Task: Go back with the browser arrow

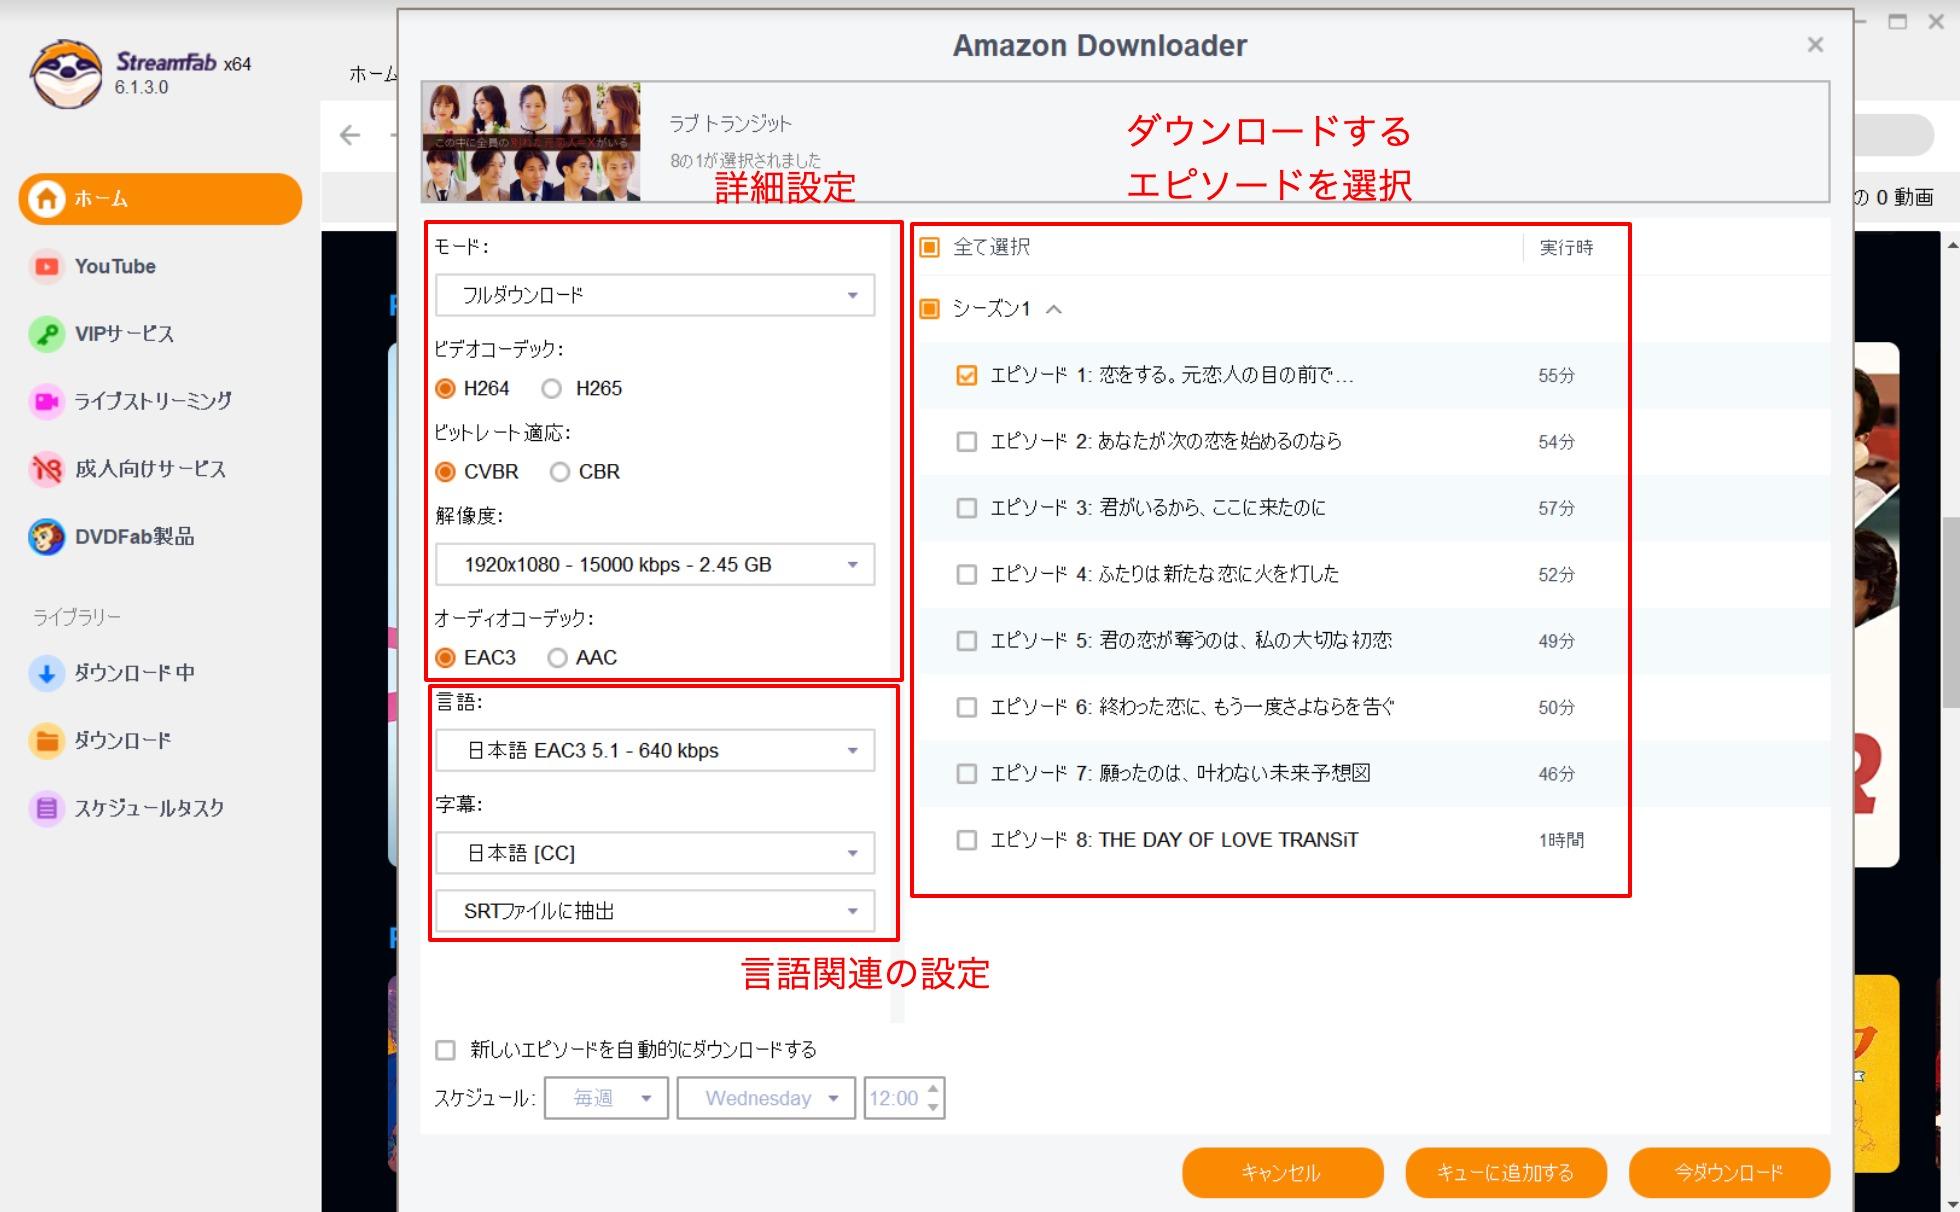Action: click(x=350, y=135)
